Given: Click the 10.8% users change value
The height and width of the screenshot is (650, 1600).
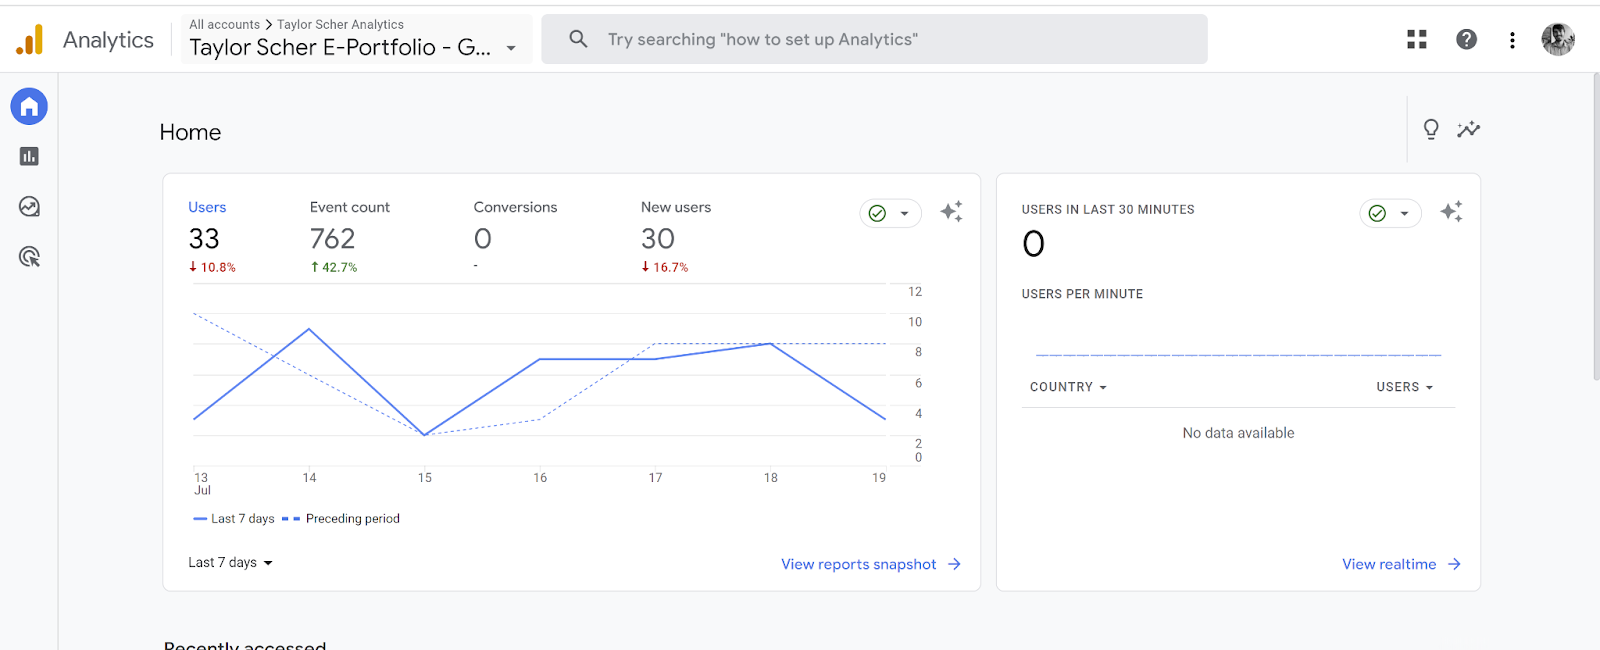Looking at the screenshot, I should (x=212, y=267).
